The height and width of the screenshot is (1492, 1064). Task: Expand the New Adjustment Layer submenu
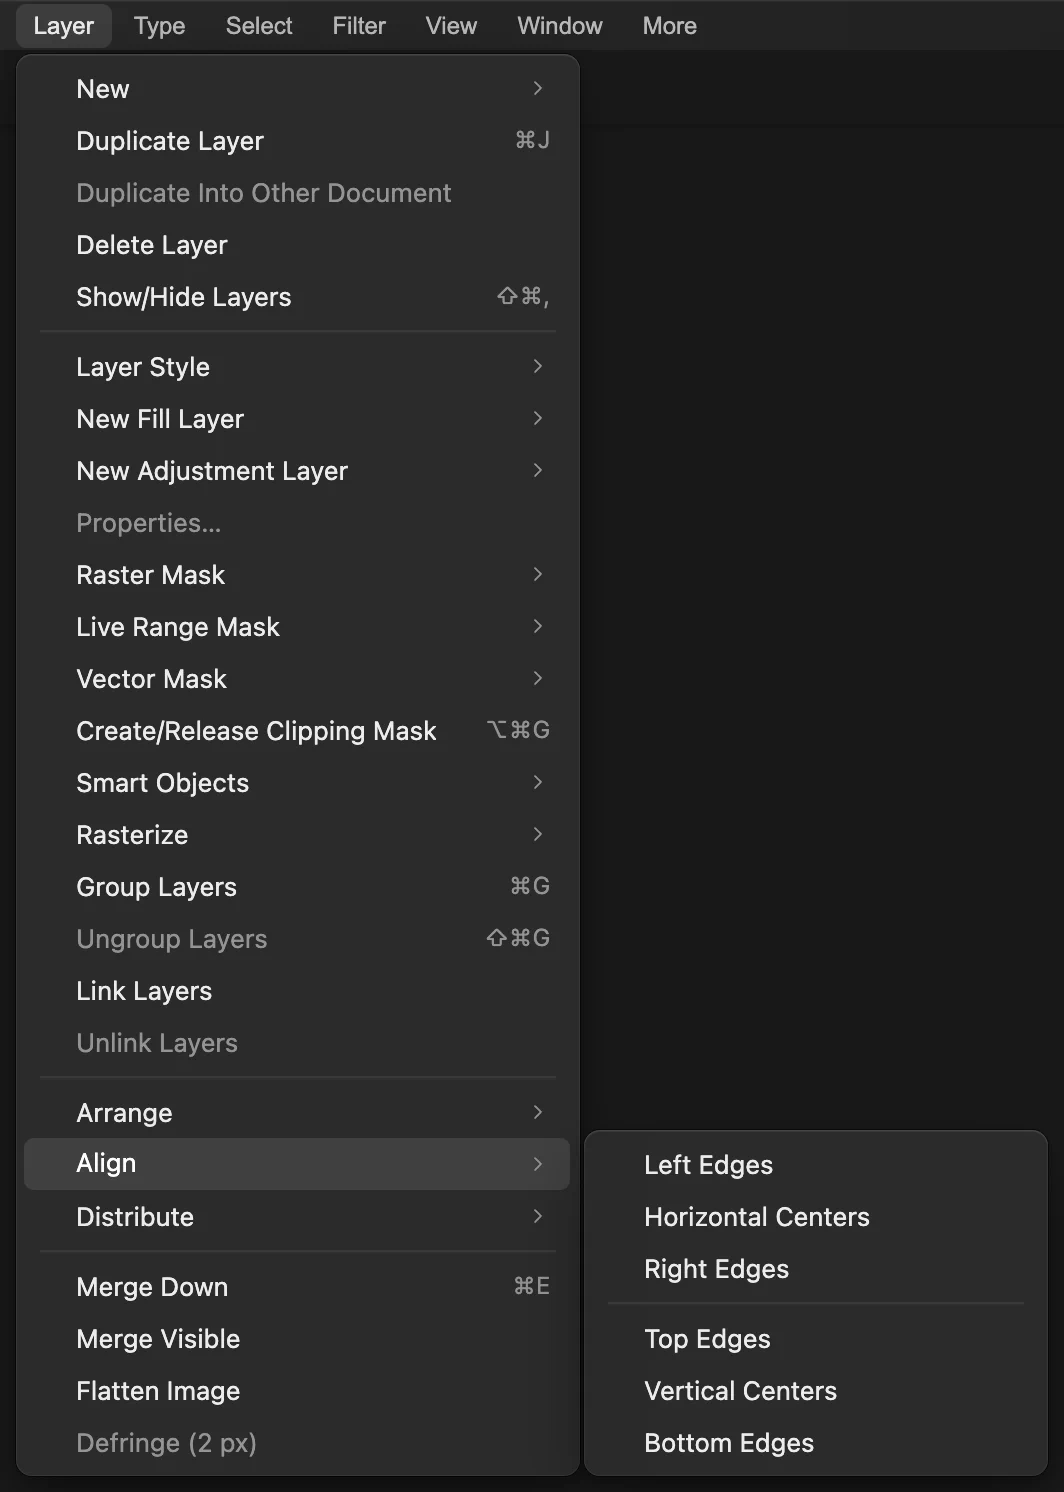[x=297, y=471]
